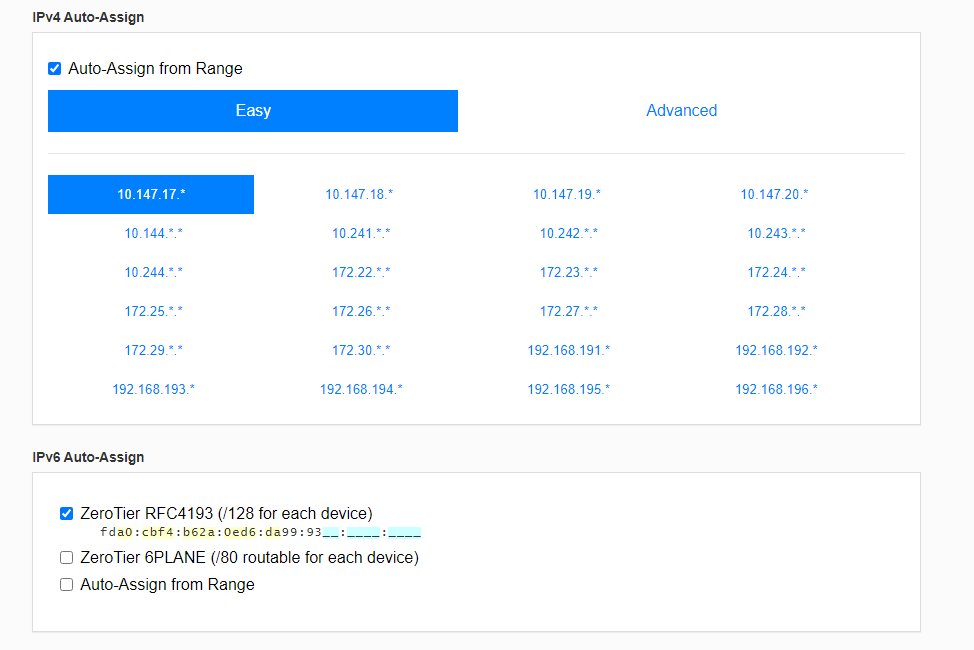
Task: Enable ZeroTier 6PLANE option
Action: tap(67, 558)
